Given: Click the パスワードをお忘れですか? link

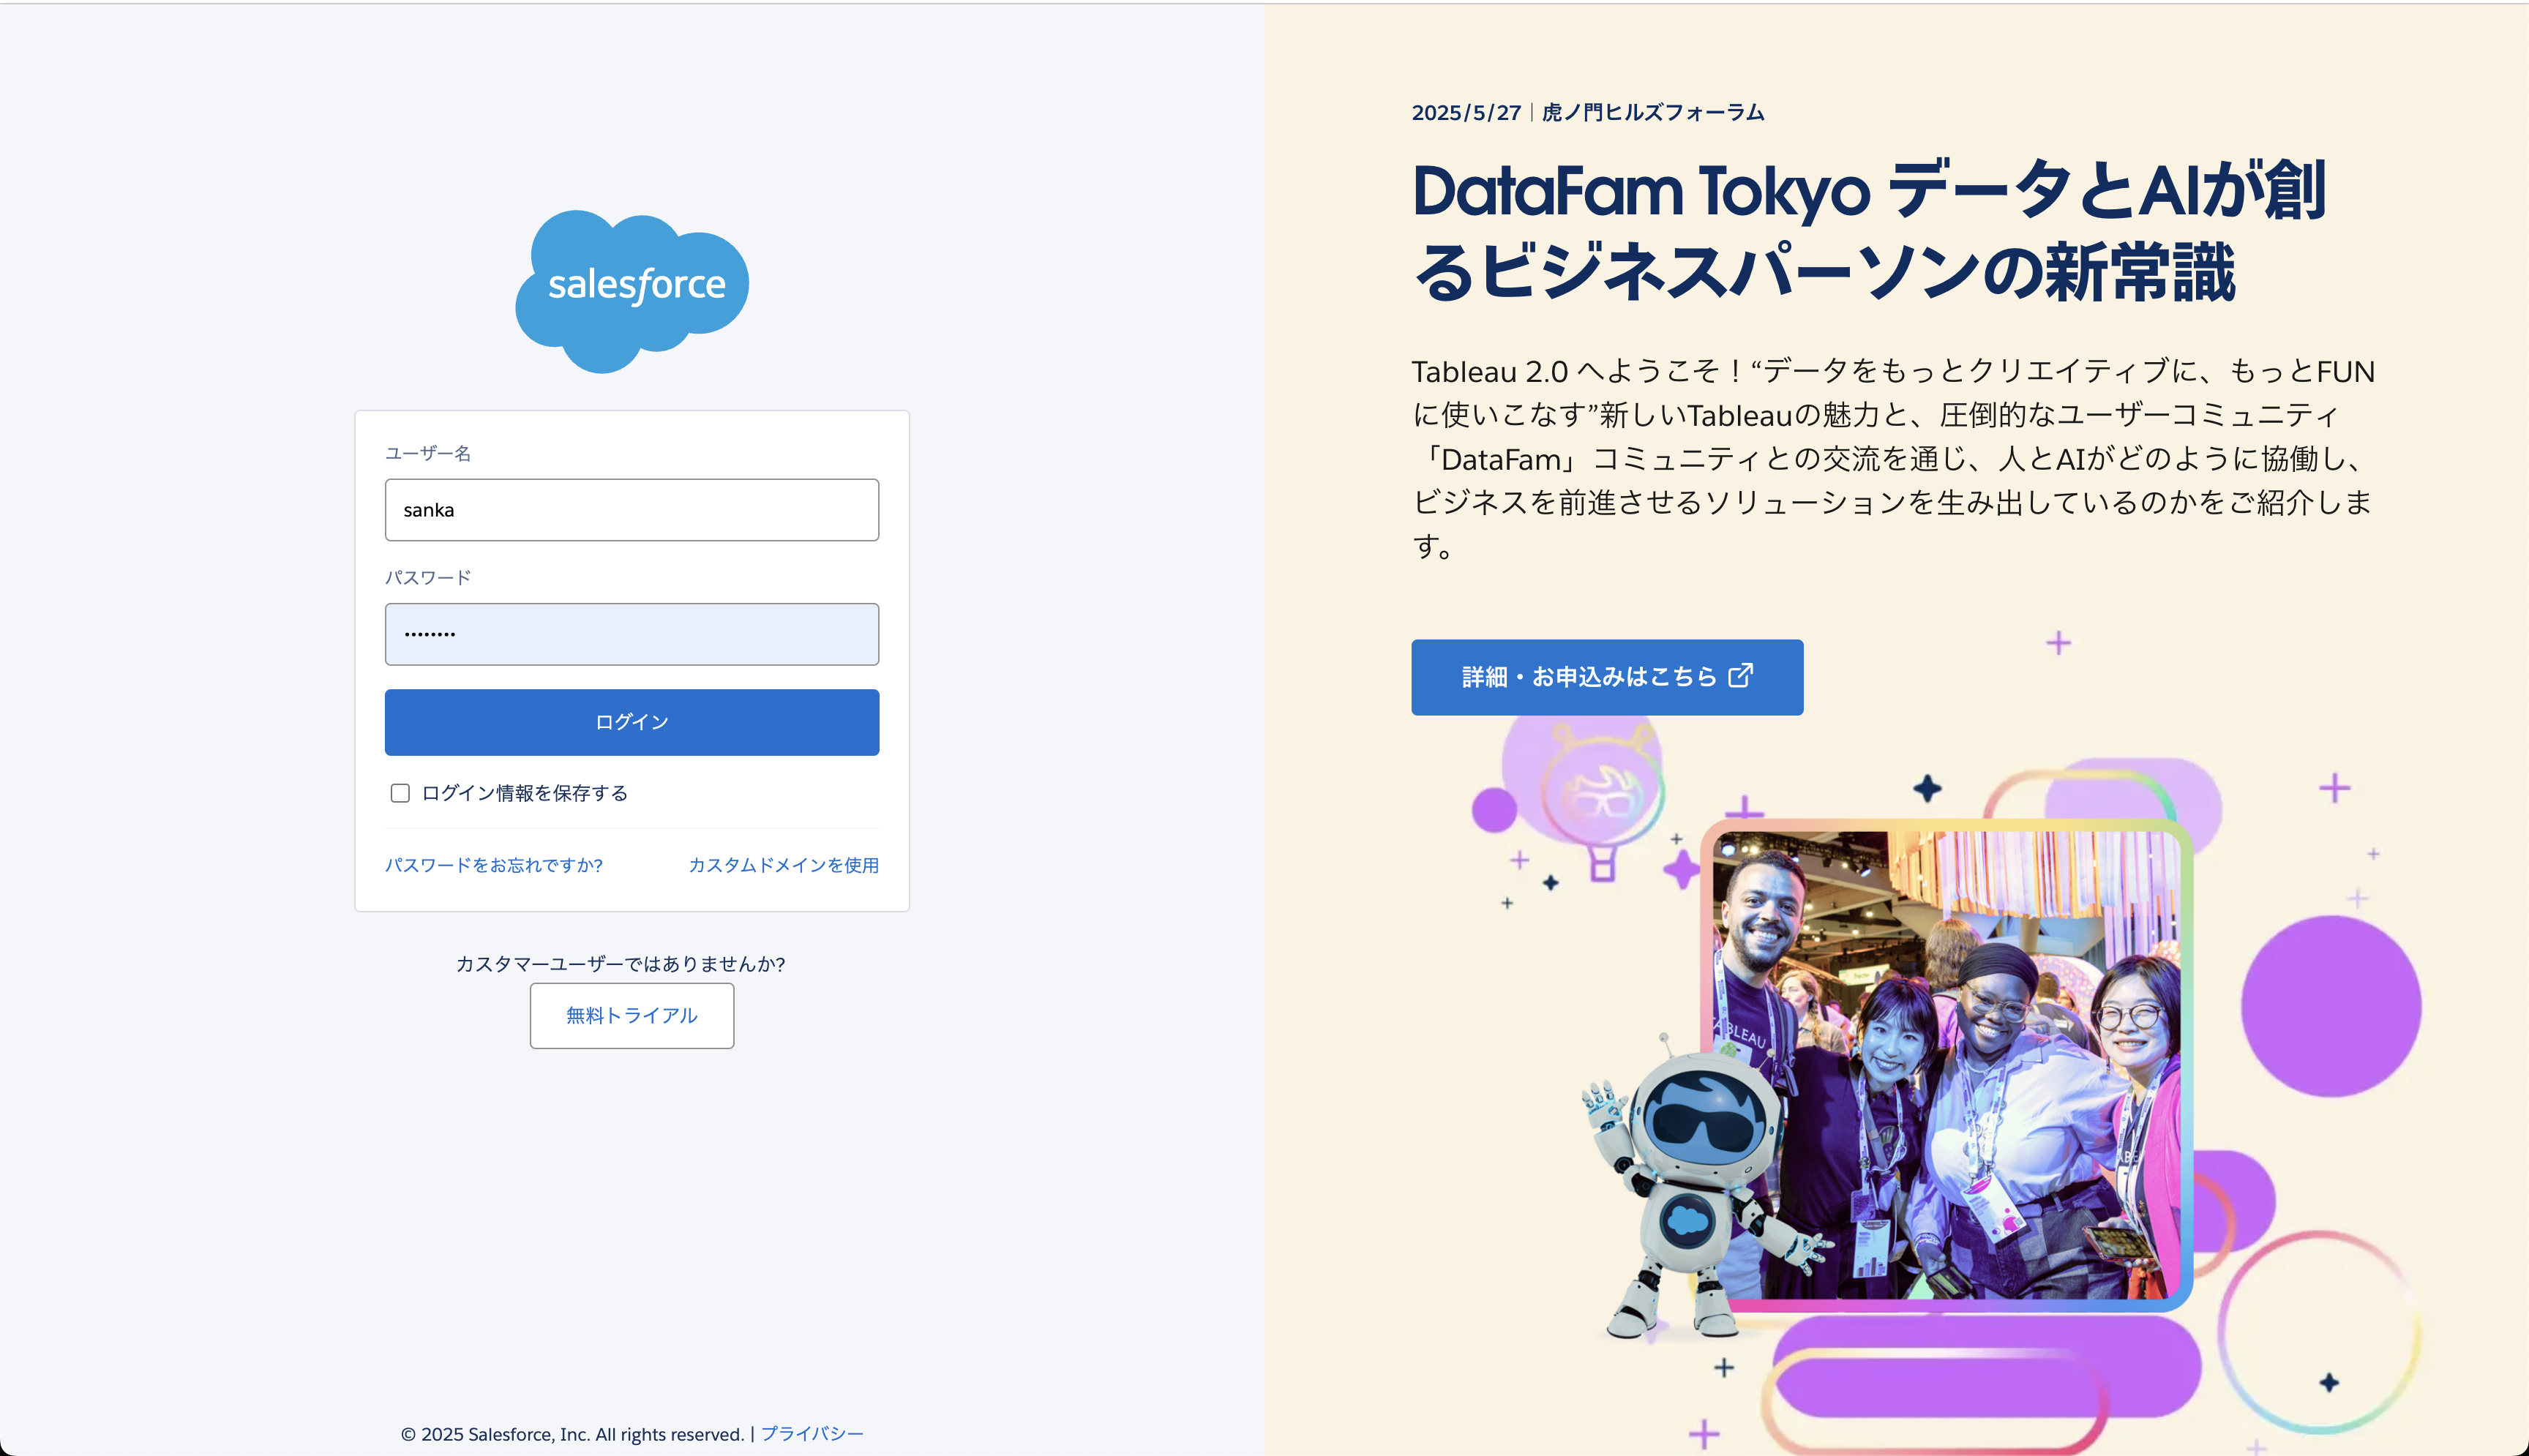Looking at the screenshot, I should coord(494,865).
